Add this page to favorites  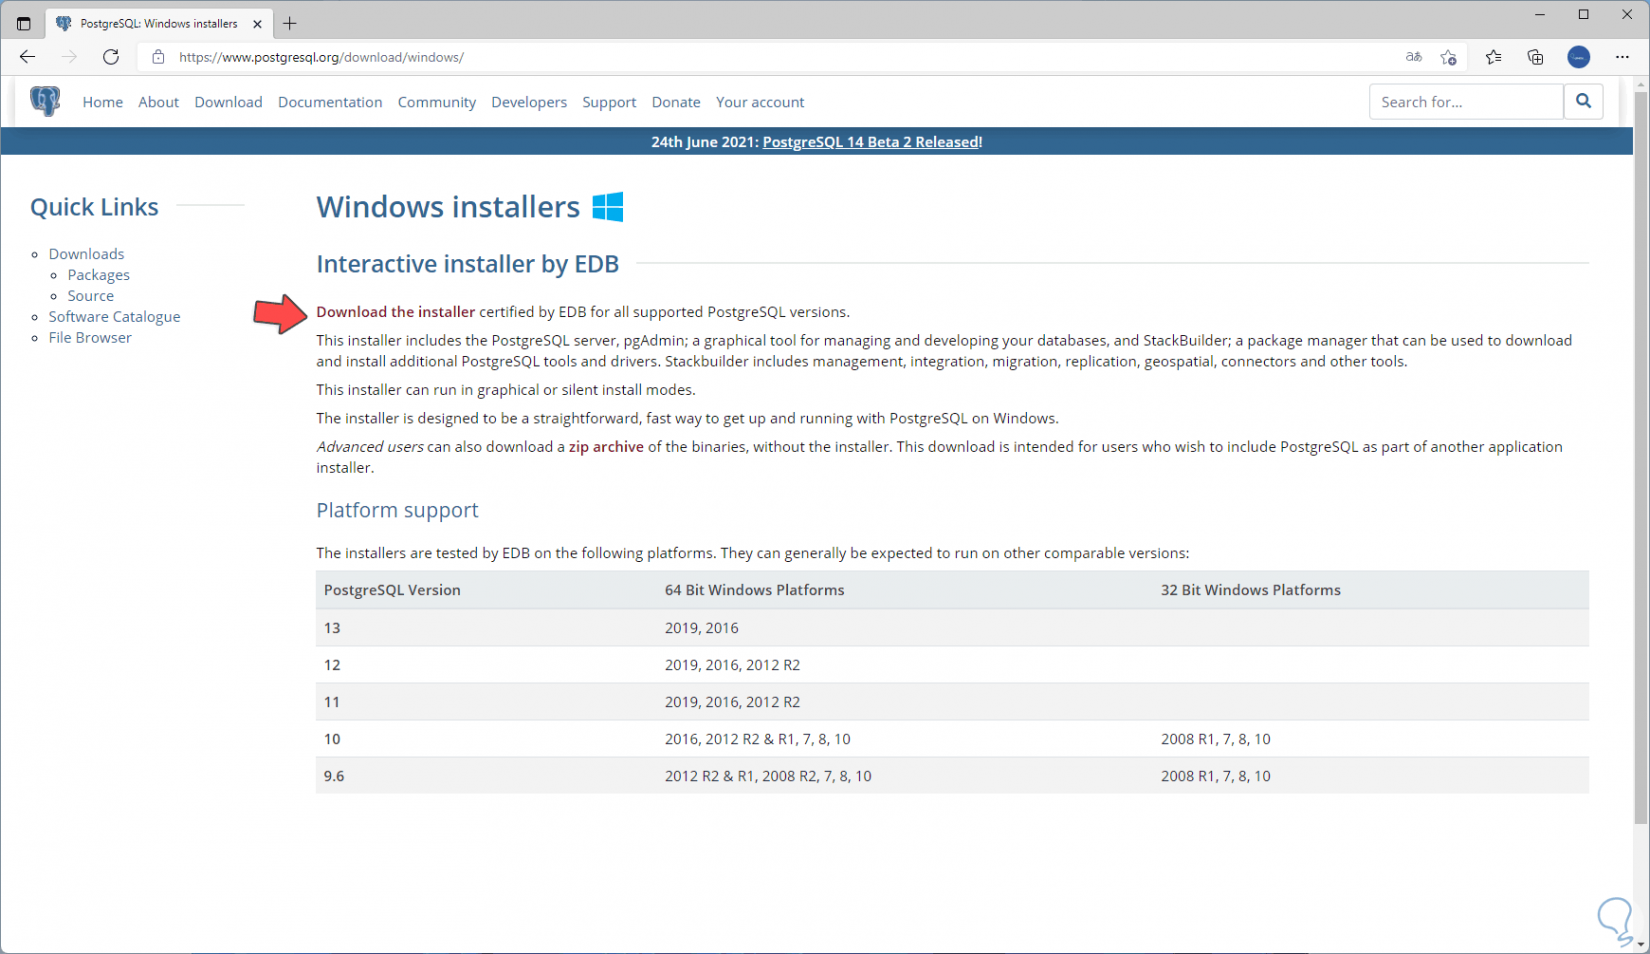click(x=1448, y=57)
